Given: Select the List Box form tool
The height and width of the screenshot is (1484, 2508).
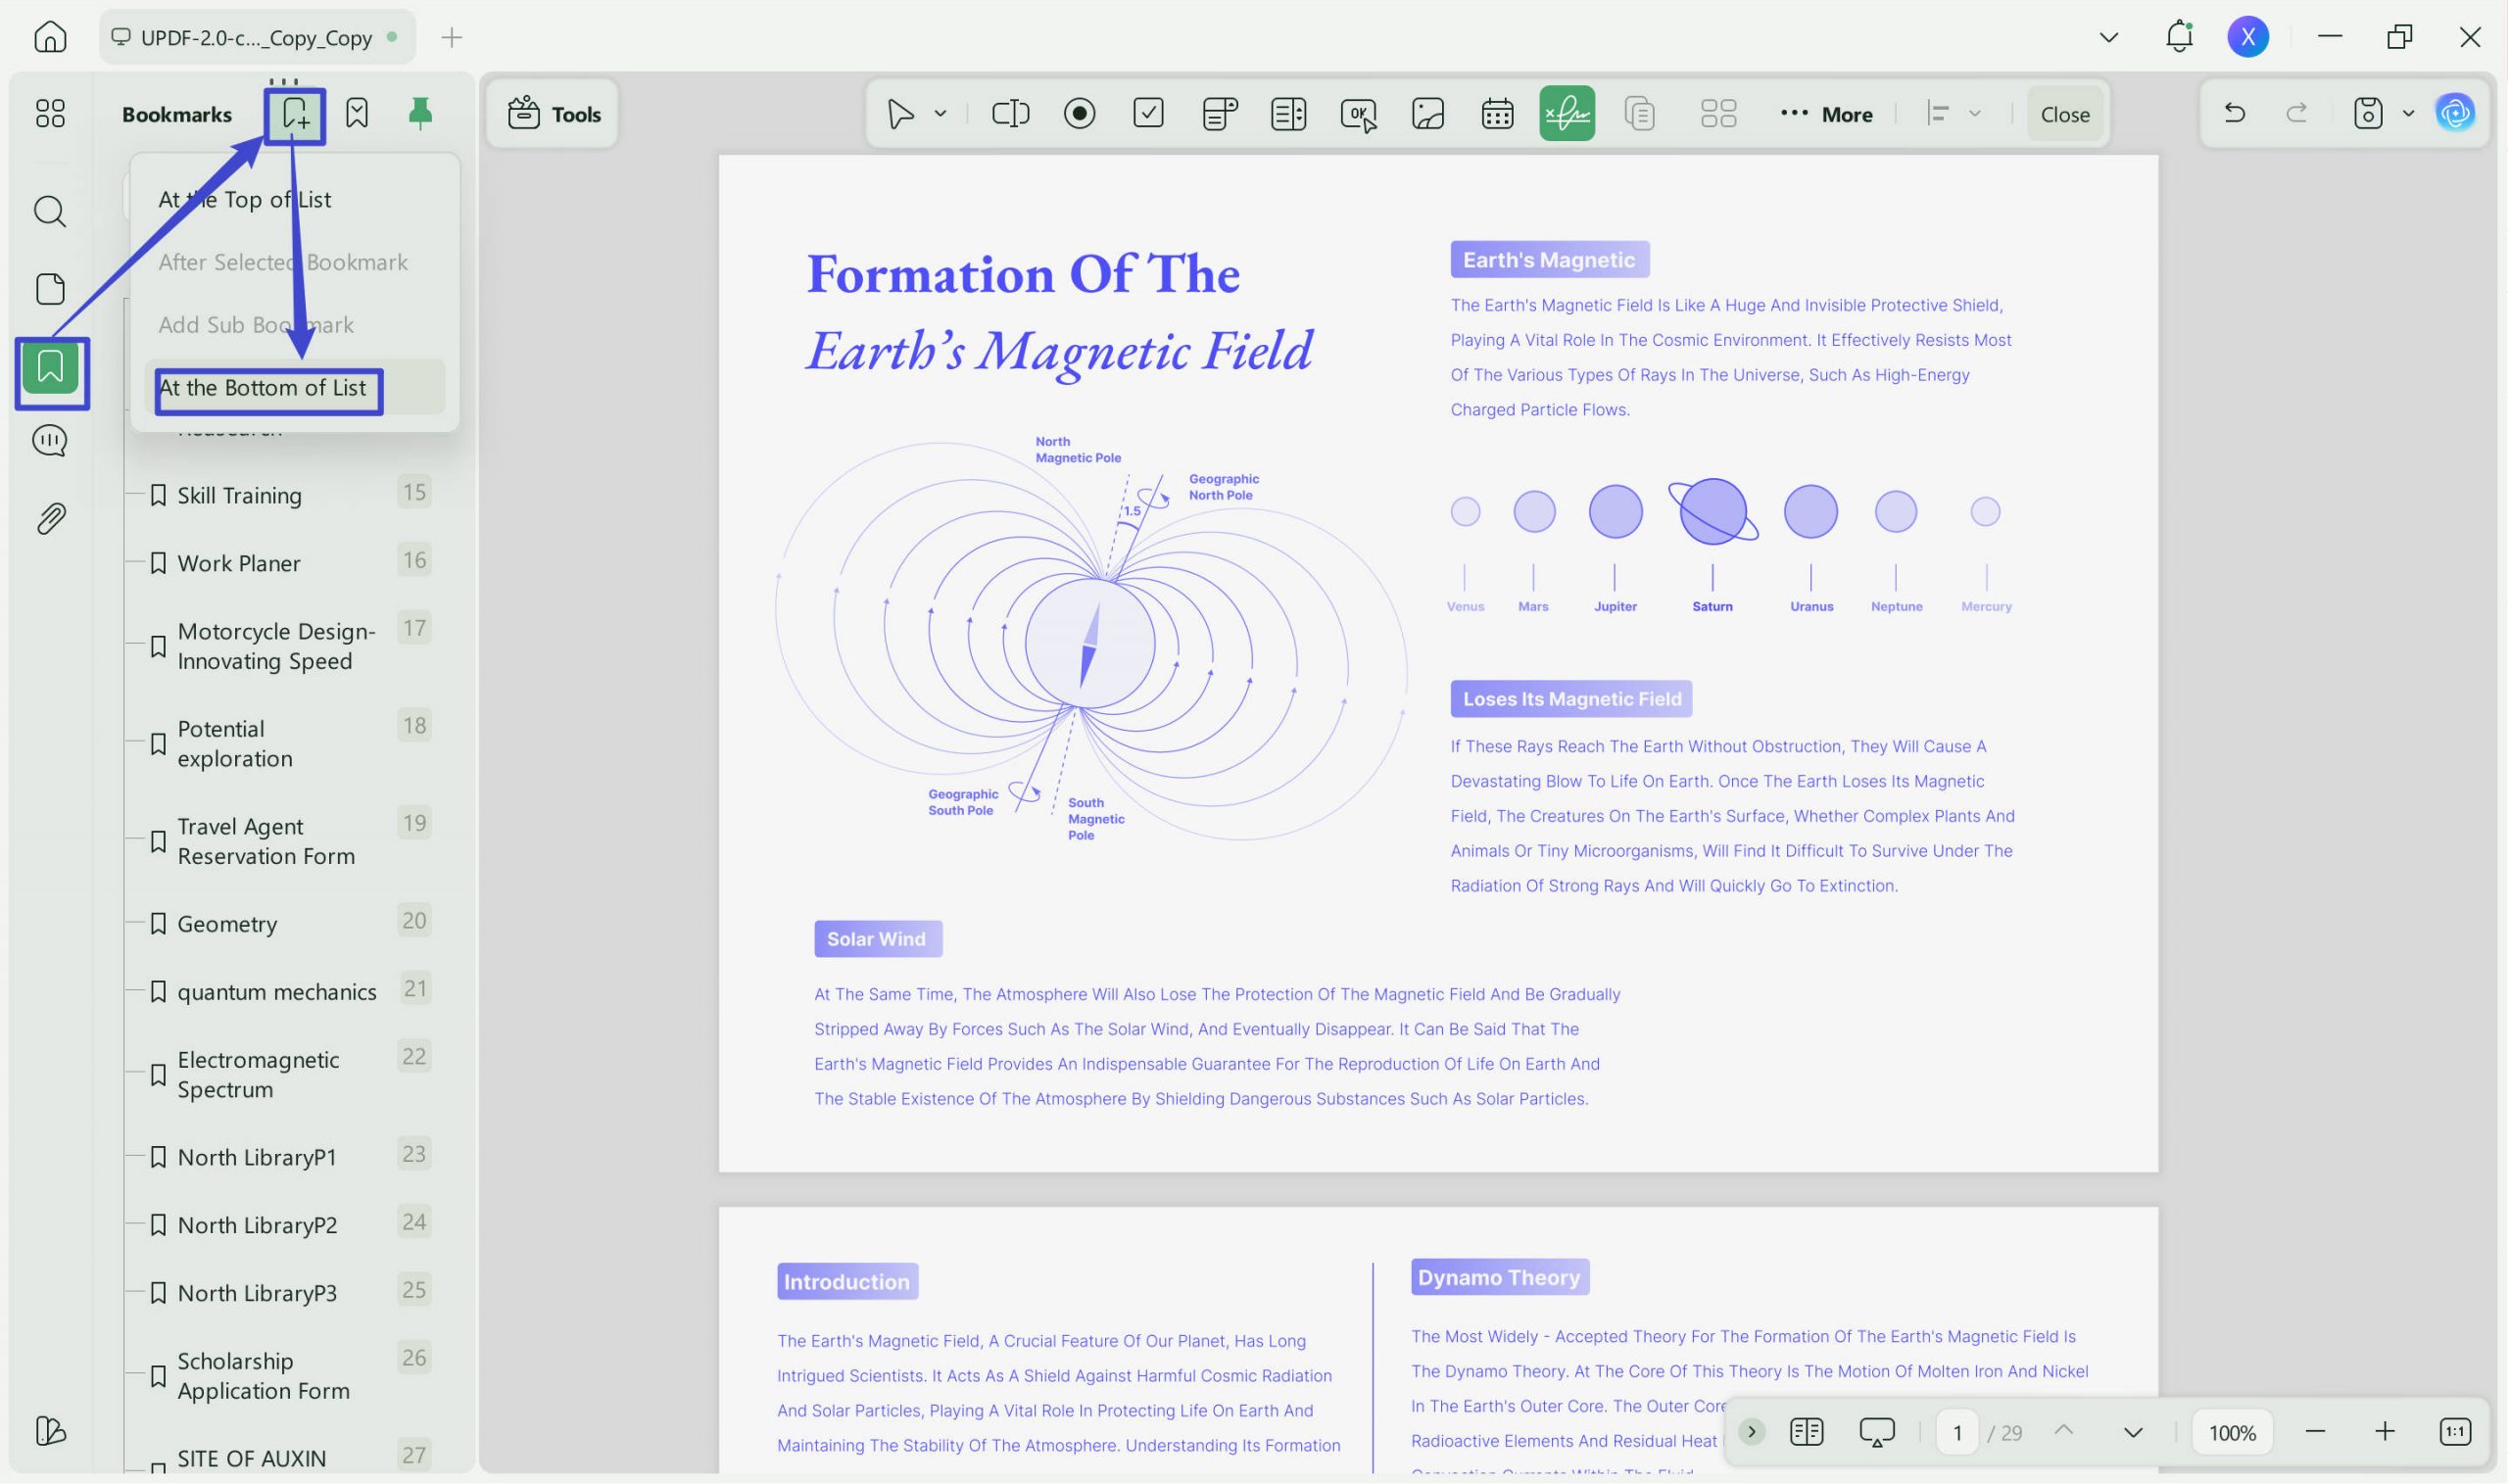Looking at the screenshot, I should (1288, 114).
